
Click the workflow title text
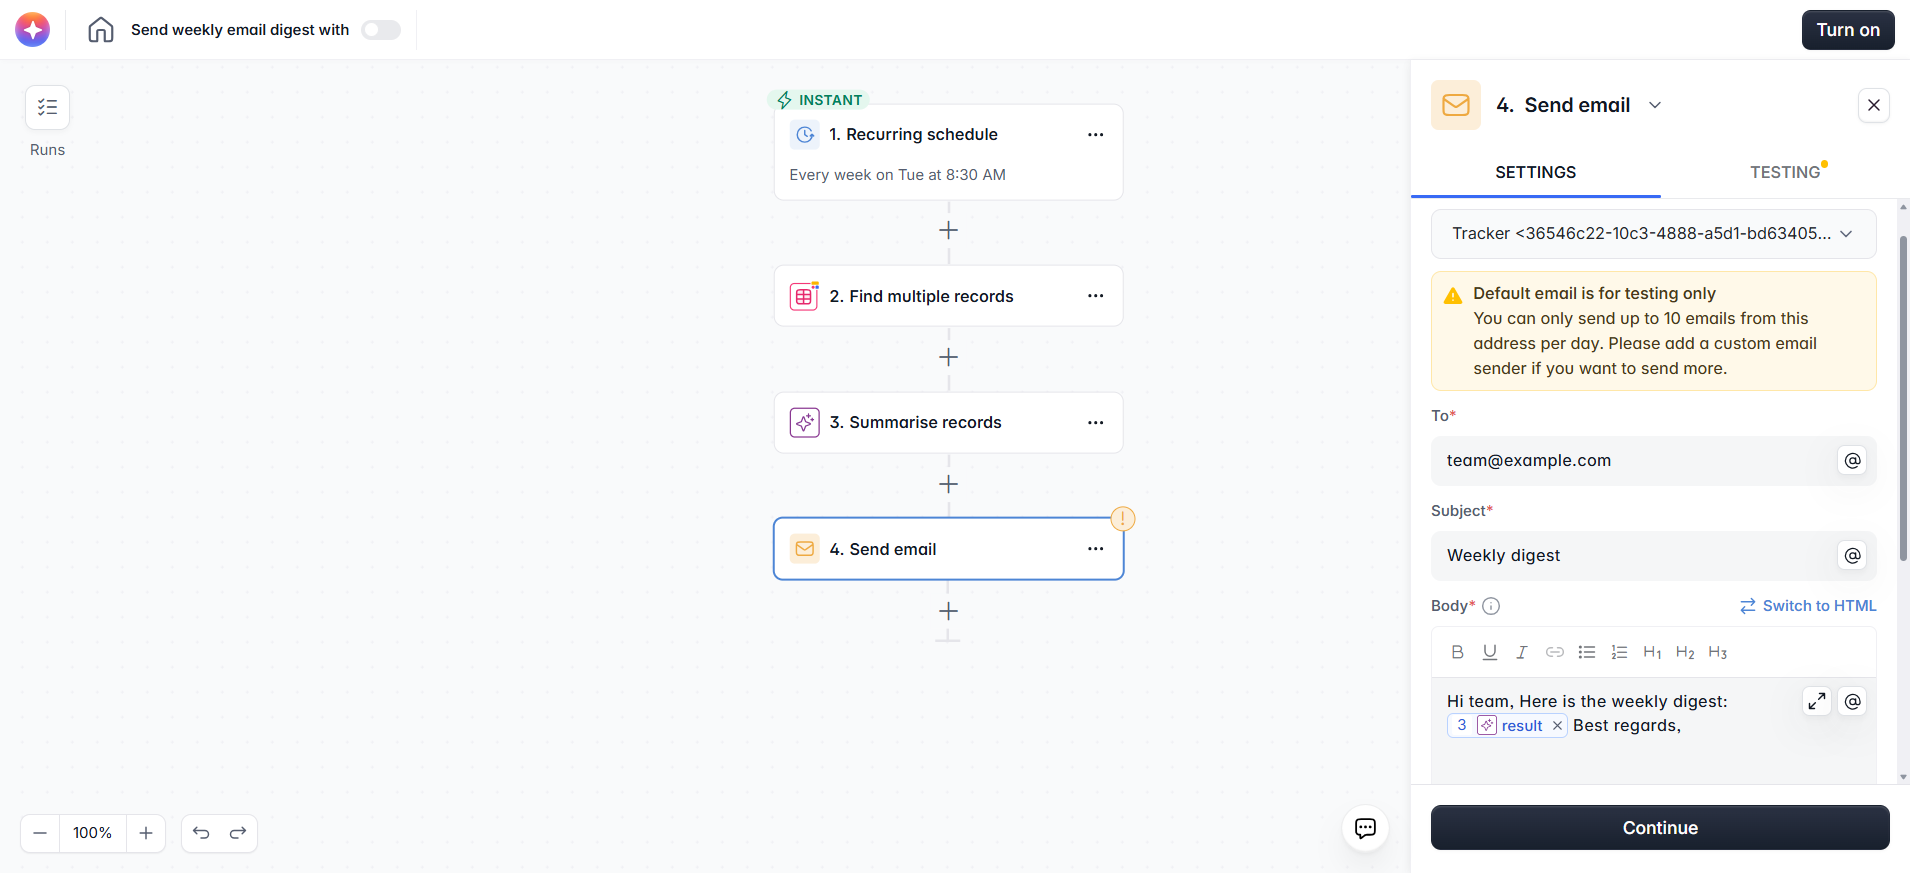point(240,30)
